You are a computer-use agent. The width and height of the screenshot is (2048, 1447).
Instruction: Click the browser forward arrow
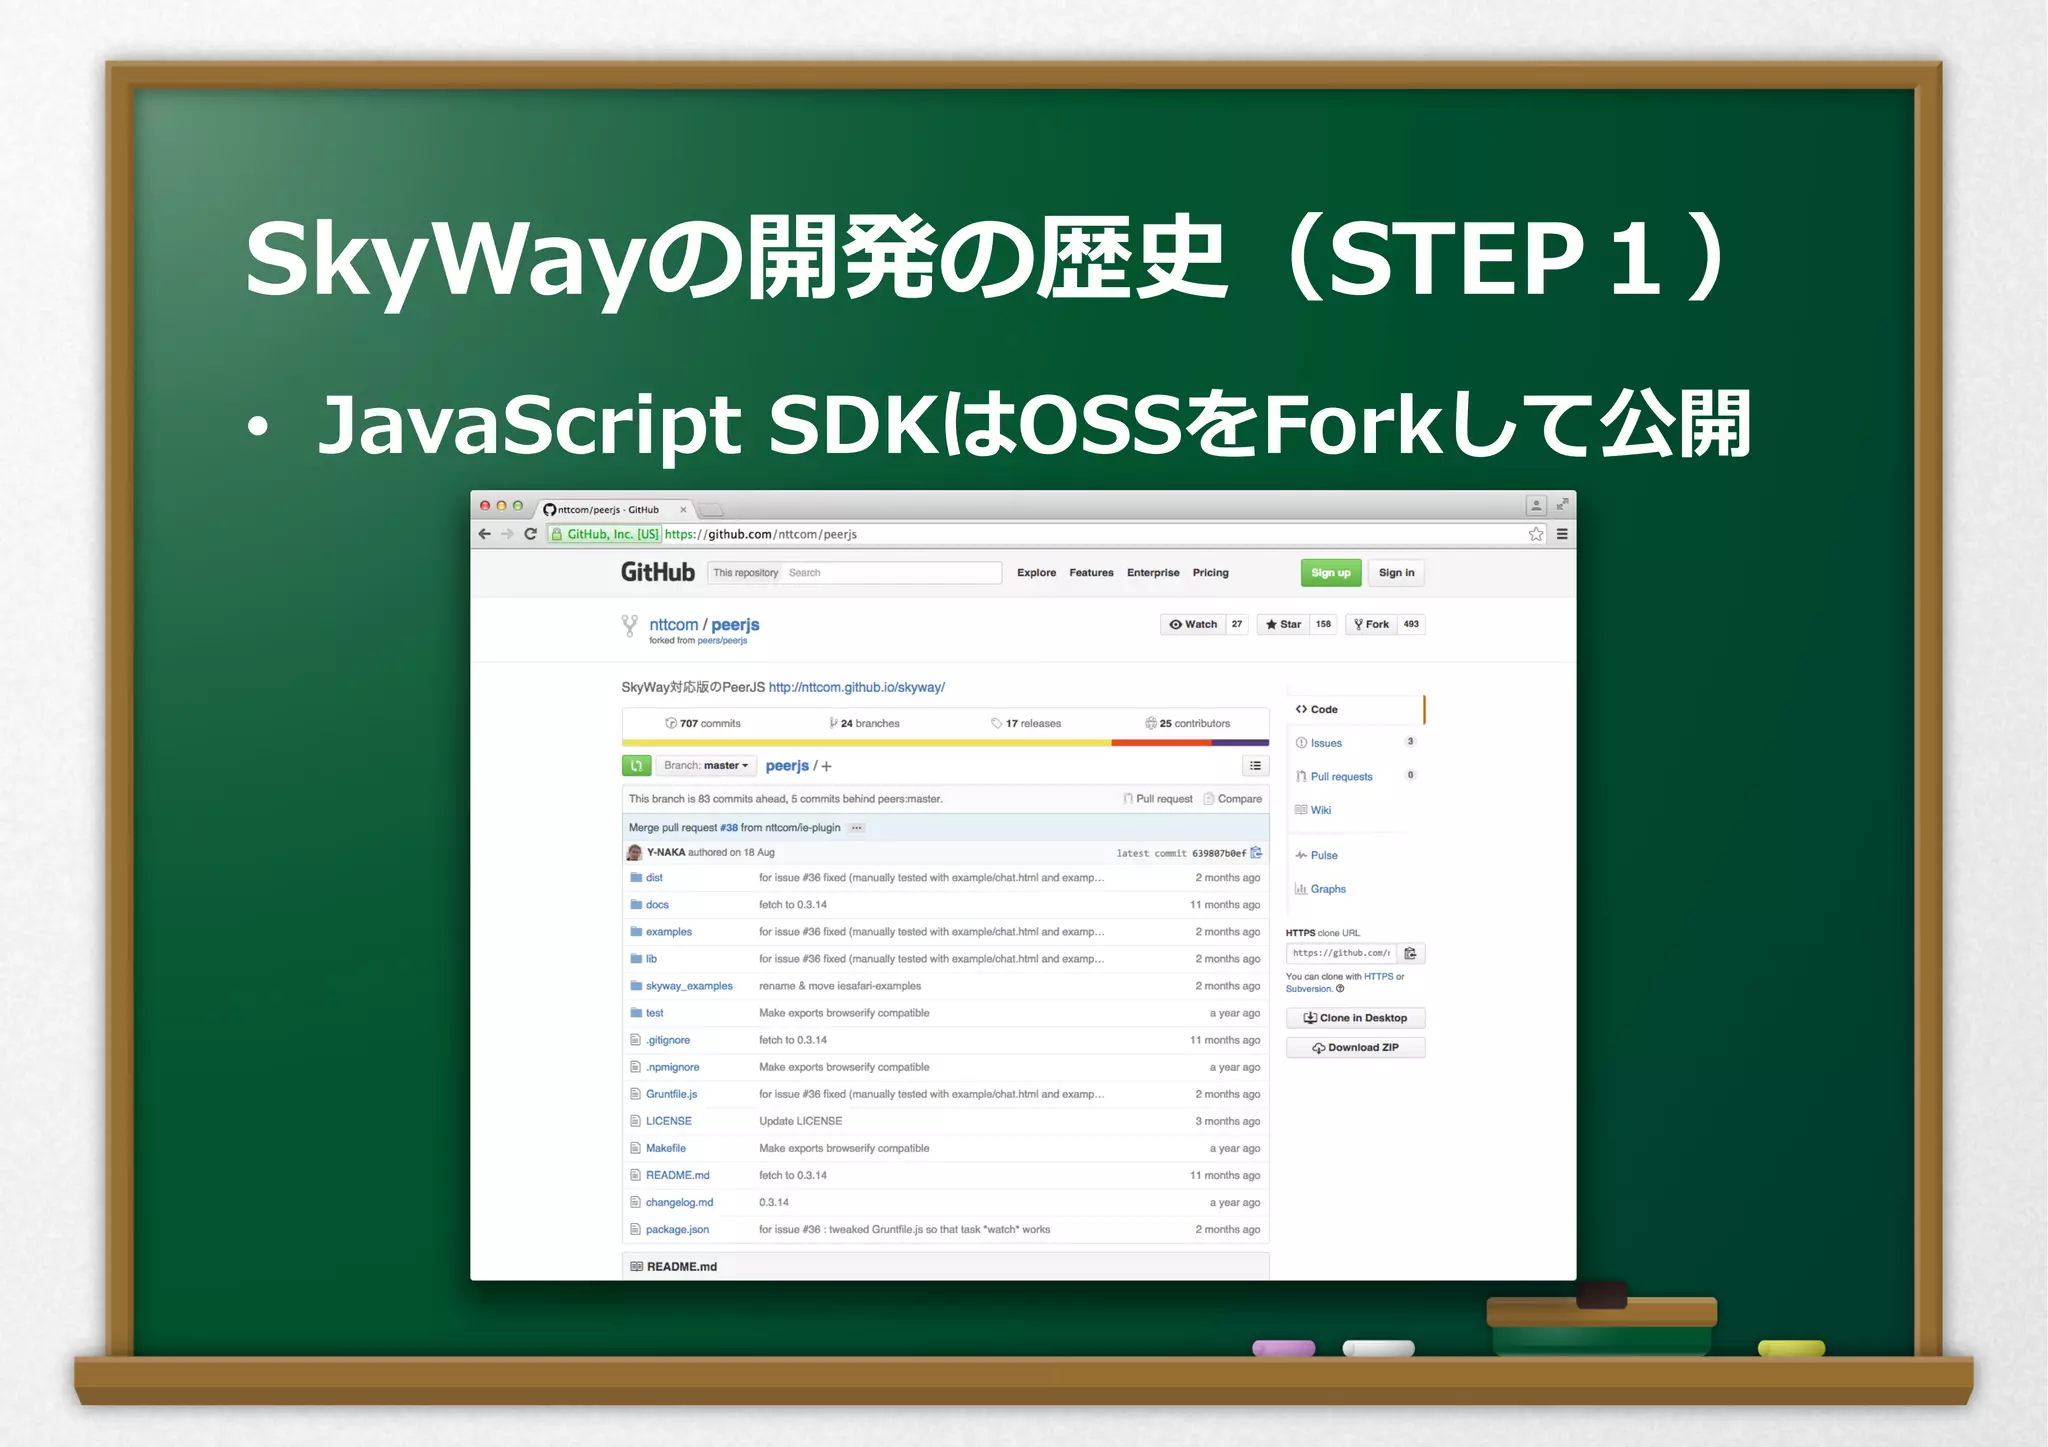(507, 534)
